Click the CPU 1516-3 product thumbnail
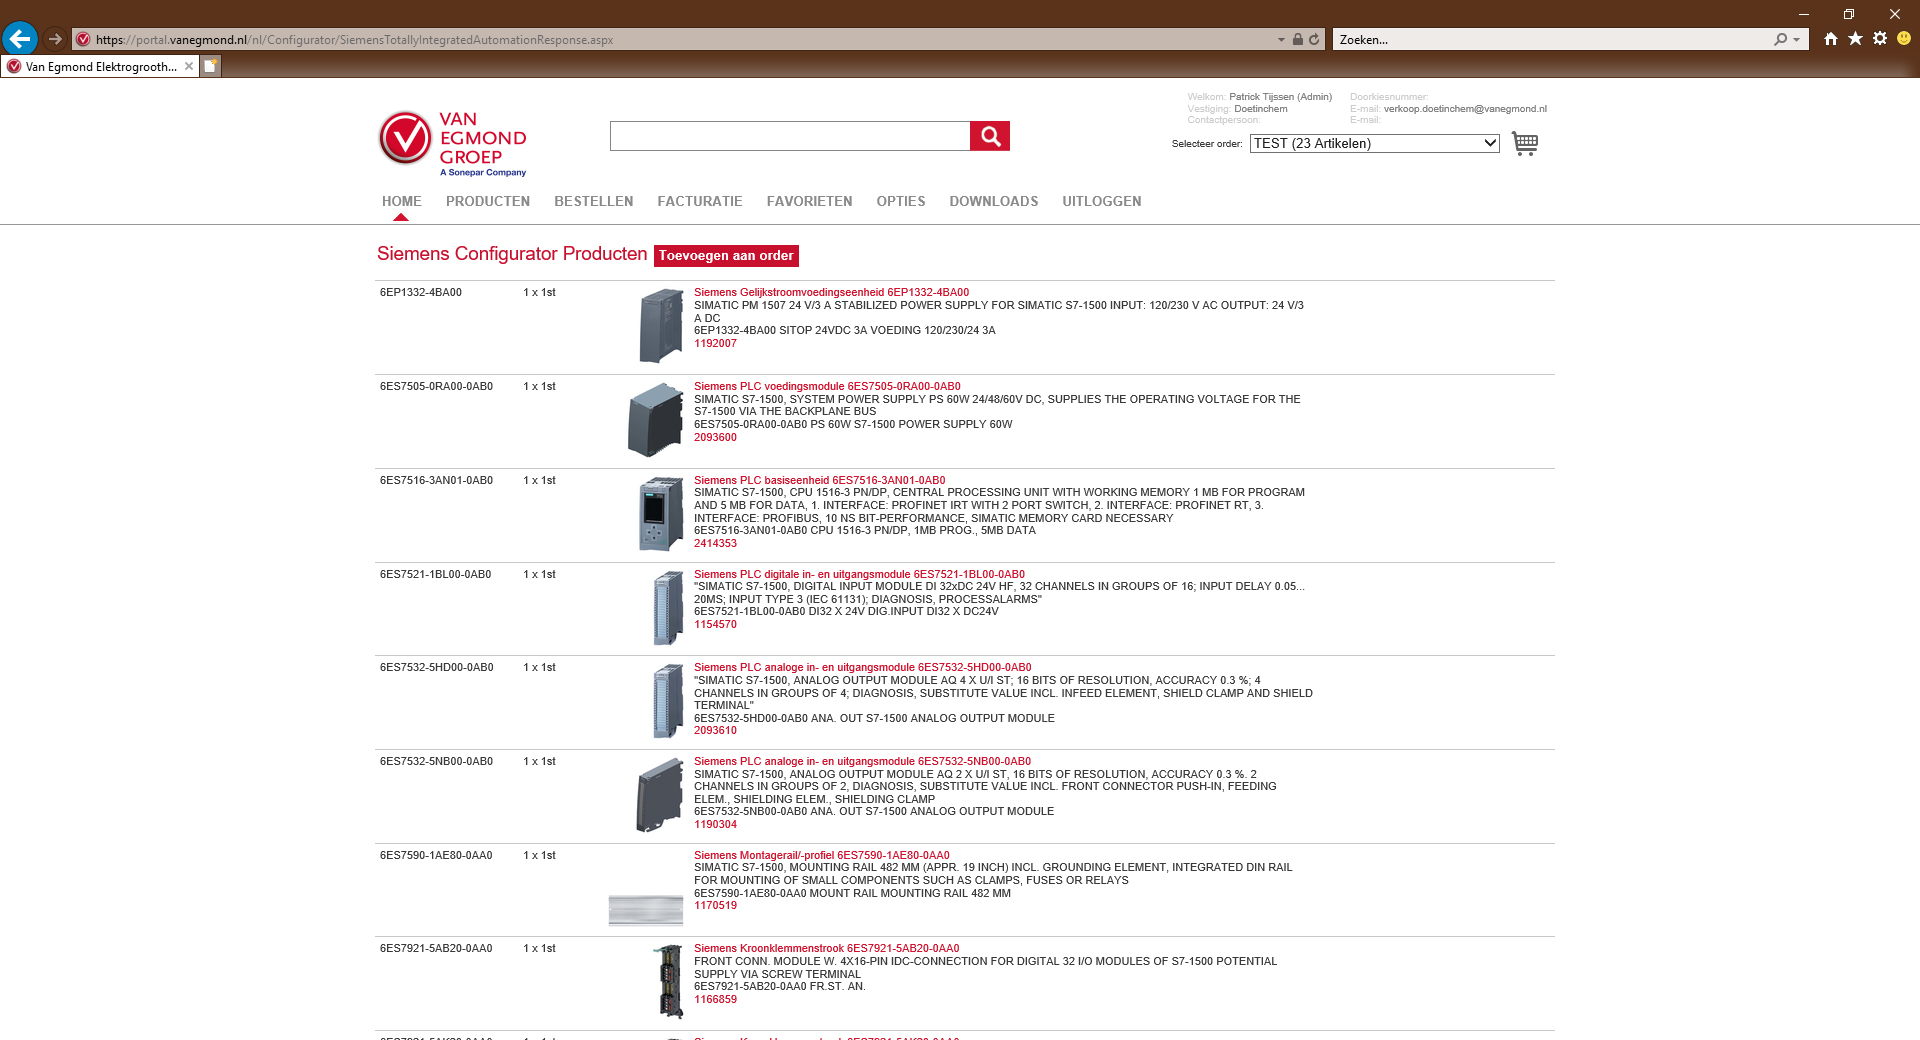This screenshot has width=1920, height=1040. (x=661, y=514)
